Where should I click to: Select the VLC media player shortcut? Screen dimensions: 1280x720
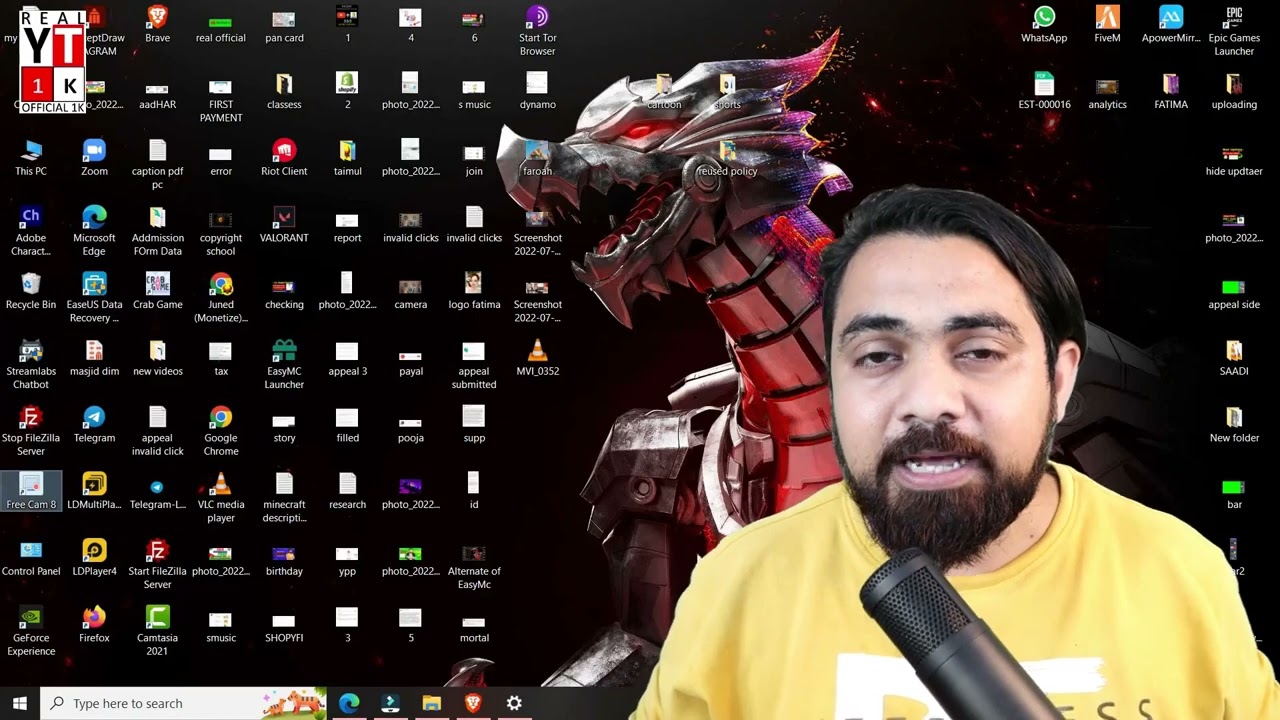click(221, 498)
